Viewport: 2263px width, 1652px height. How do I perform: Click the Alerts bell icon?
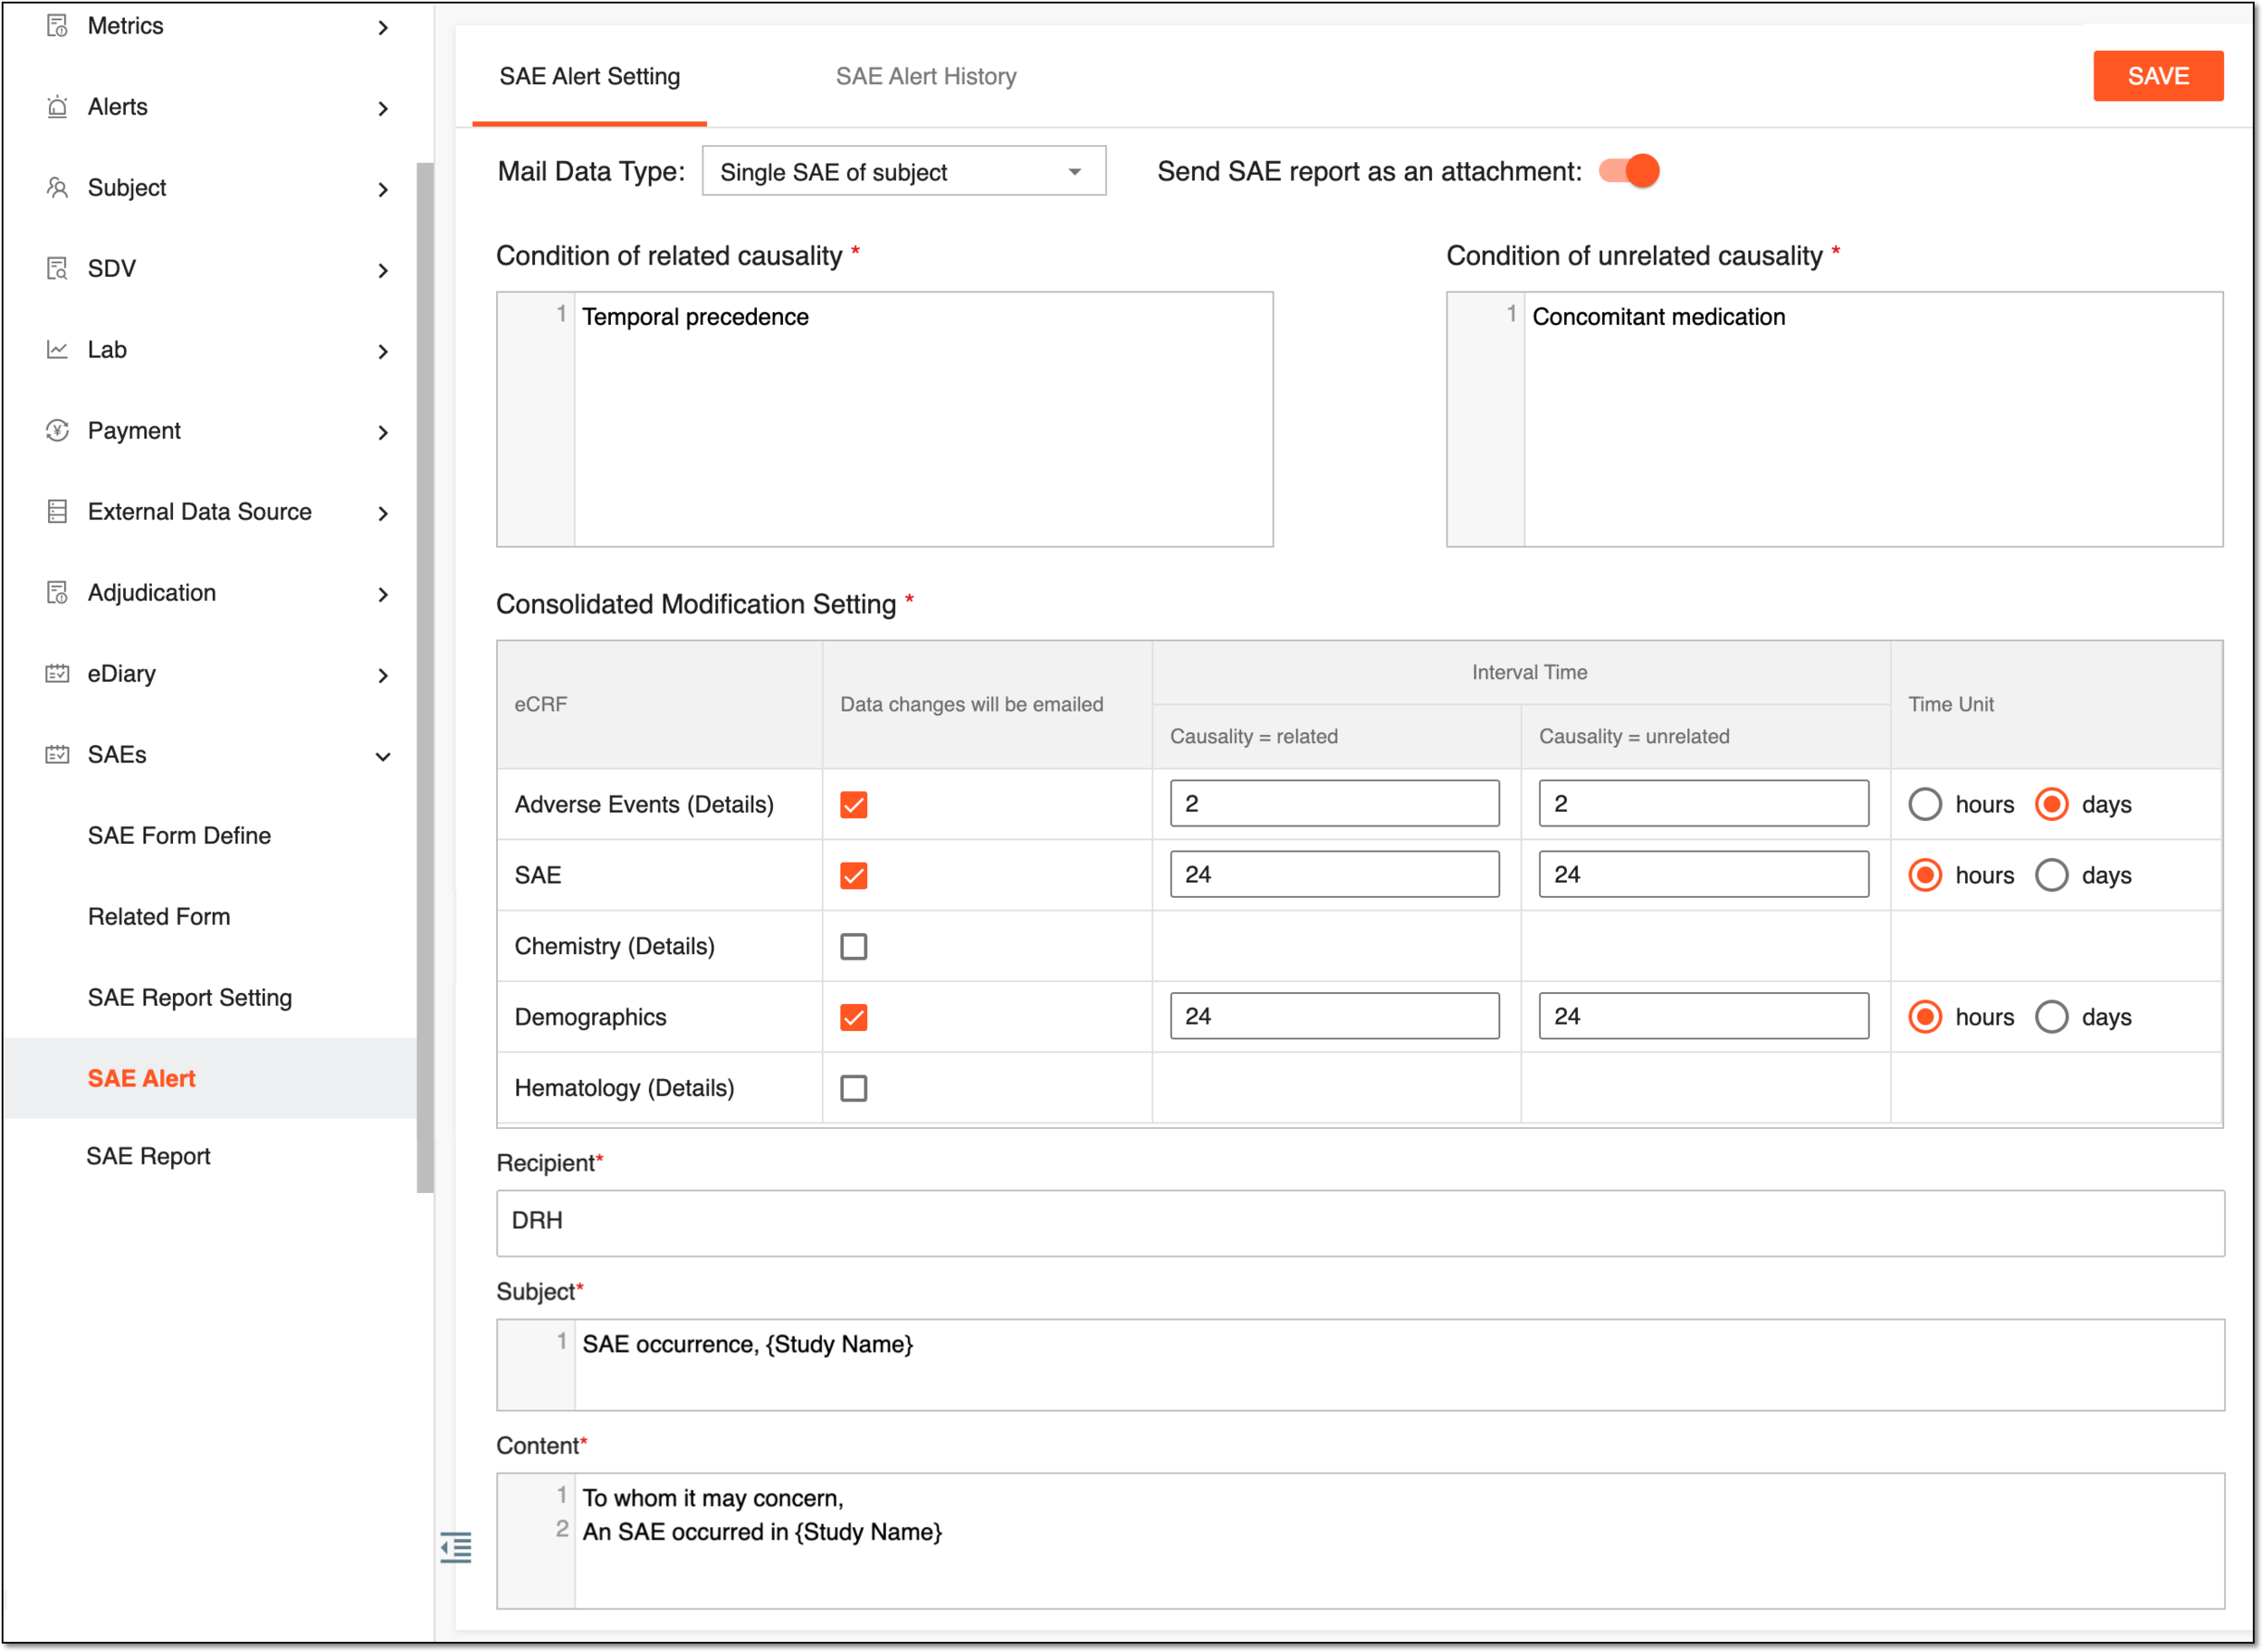57,107
